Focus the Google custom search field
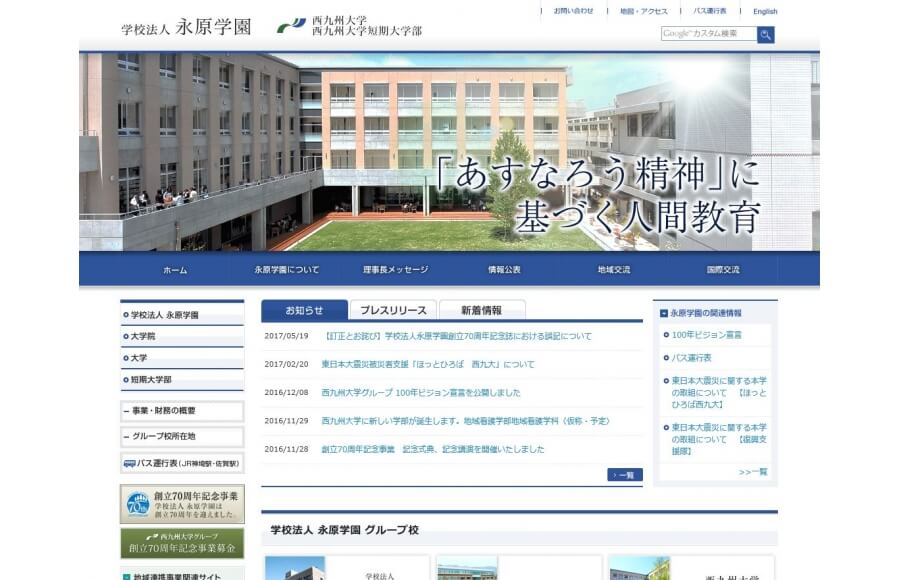 709,34
